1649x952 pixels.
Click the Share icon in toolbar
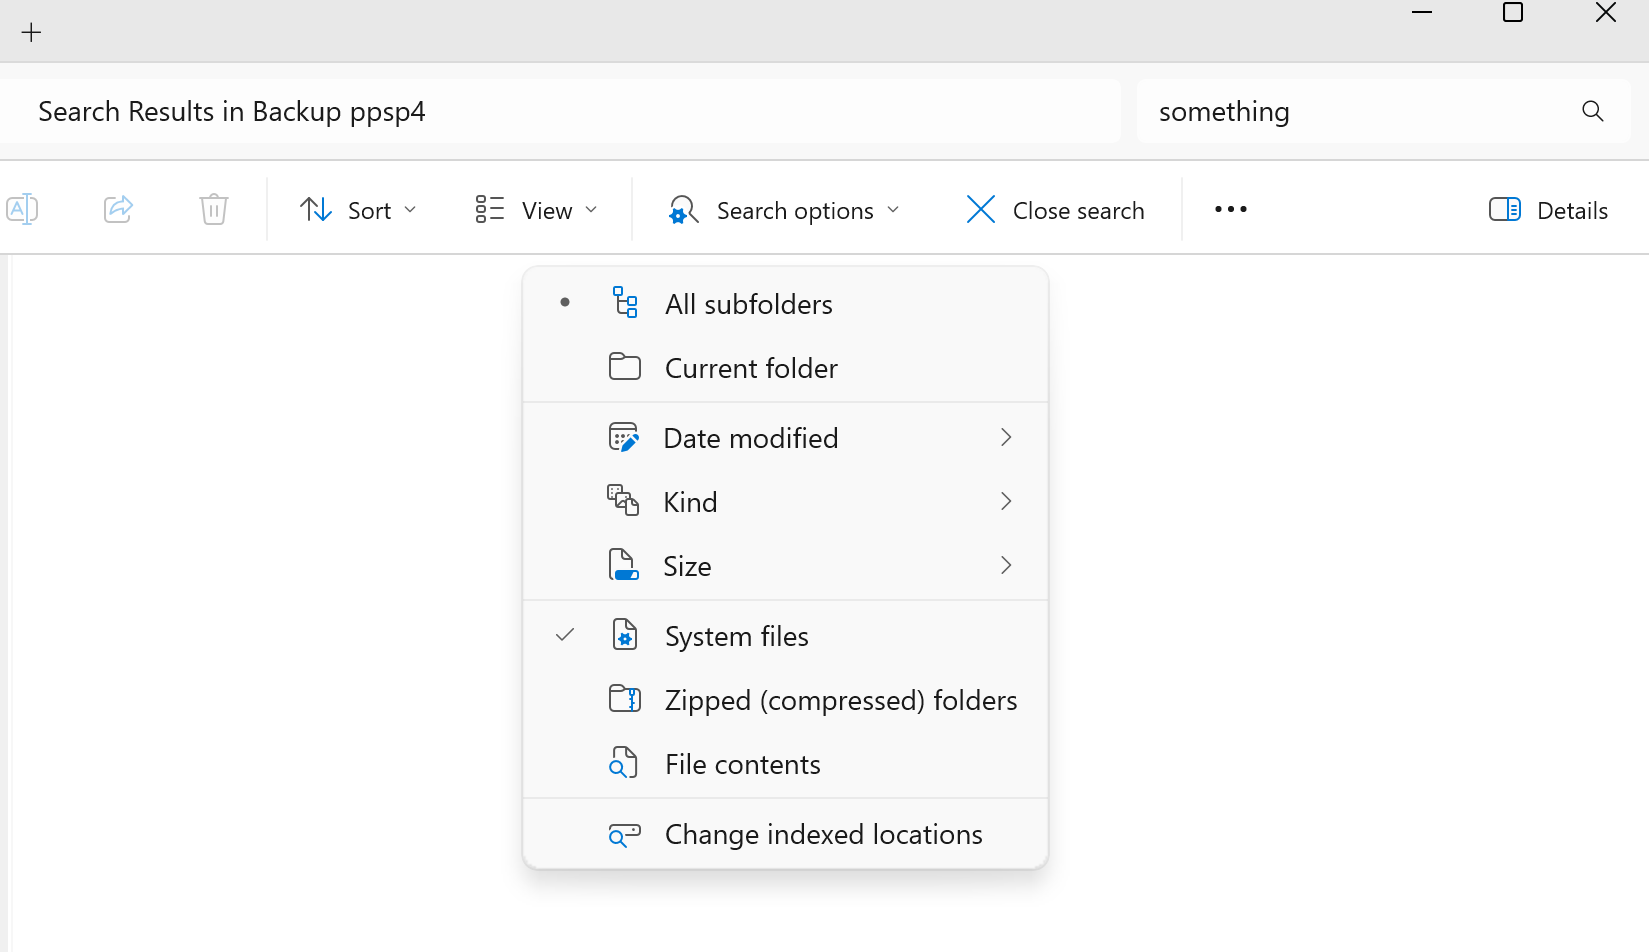tap(118, 209)
